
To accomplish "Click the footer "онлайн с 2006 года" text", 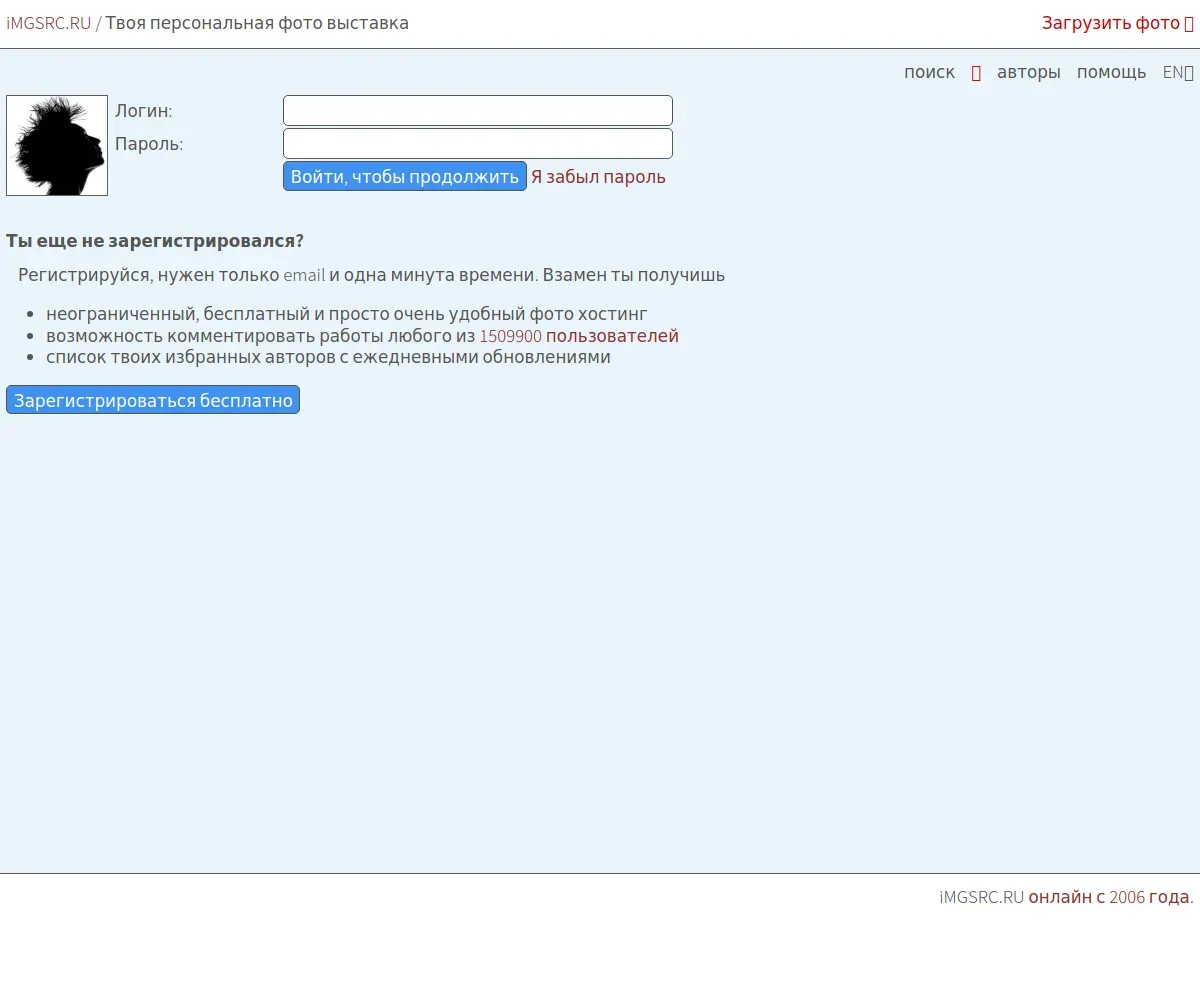I will click(1110, 897).
